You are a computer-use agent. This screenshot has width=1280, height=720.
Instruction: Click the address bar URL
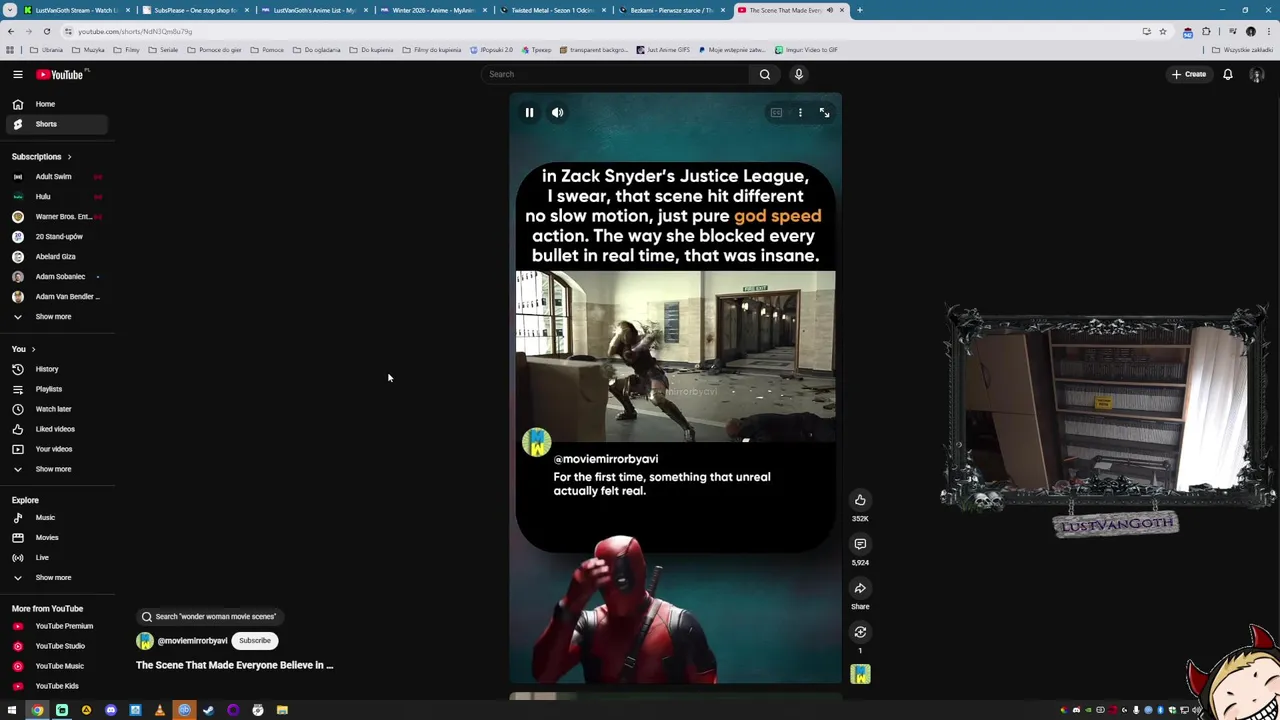(x=135, y=31)
